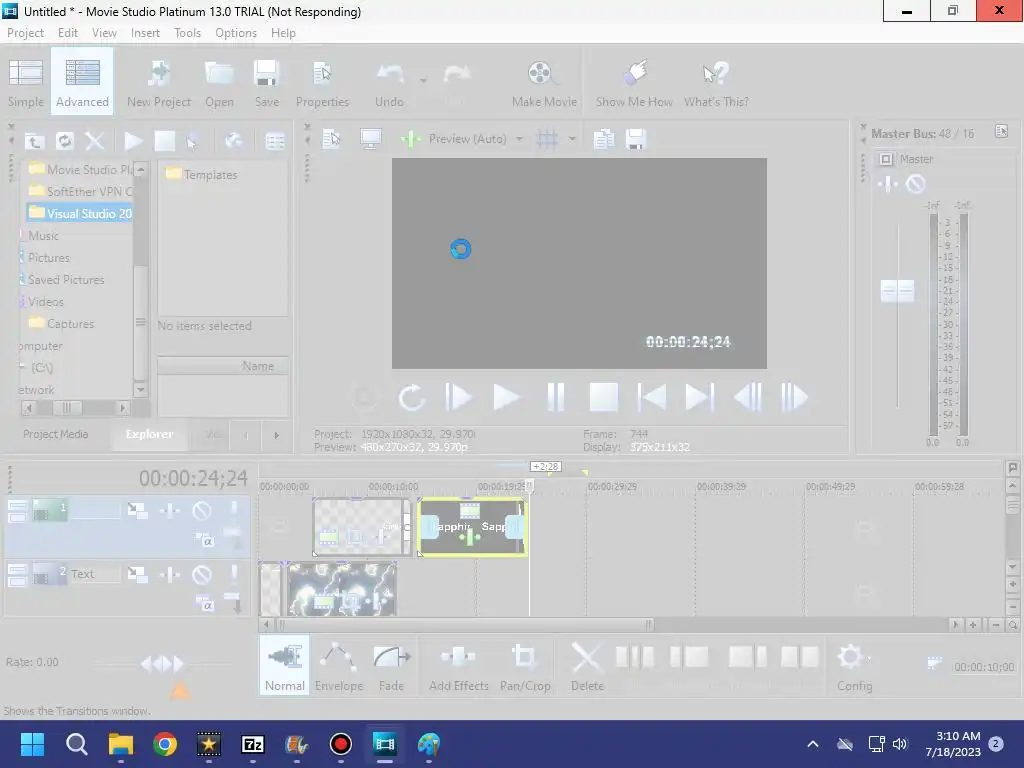Toggle Explorer auto preview
The width and height of the screenshot is (1024, 768).
tap(193, 140)
